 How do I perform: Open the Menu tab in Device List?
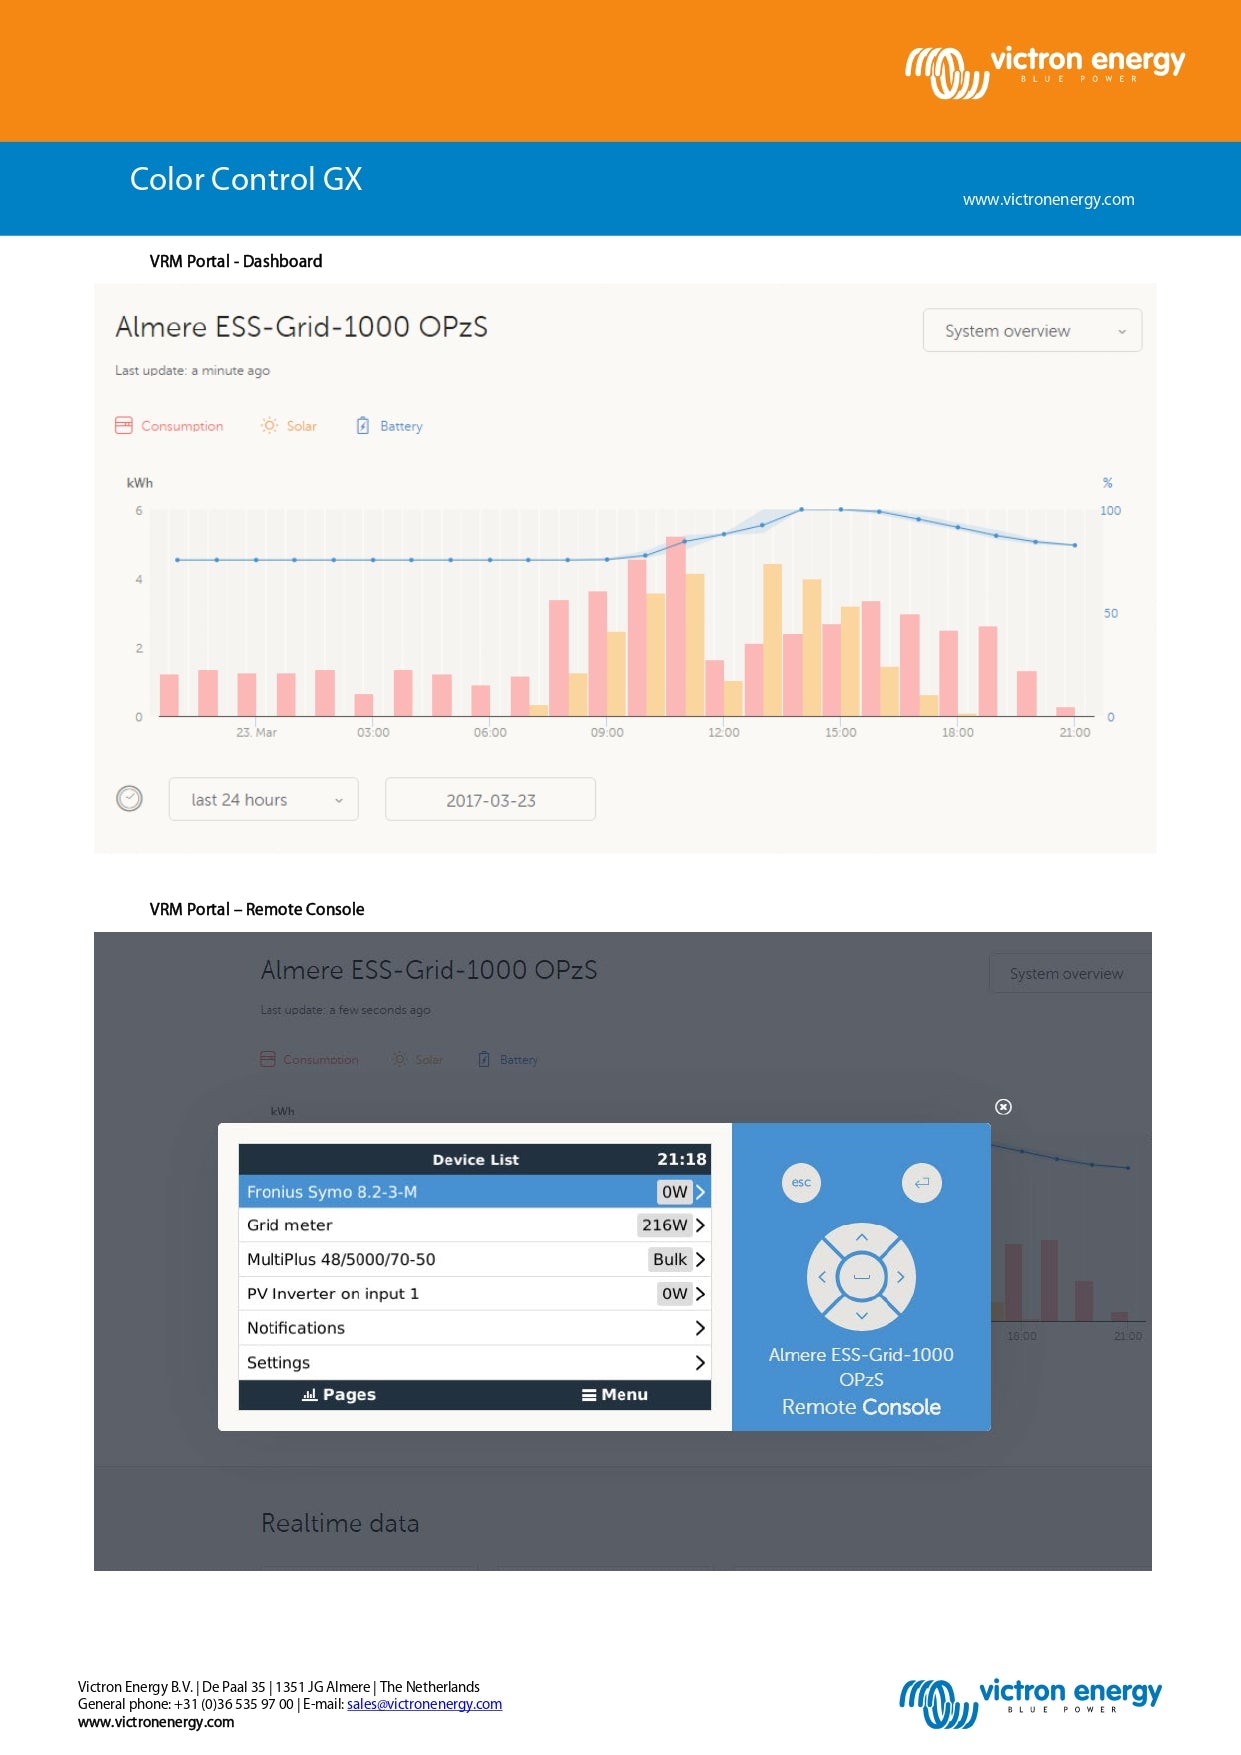point(615,1395)
